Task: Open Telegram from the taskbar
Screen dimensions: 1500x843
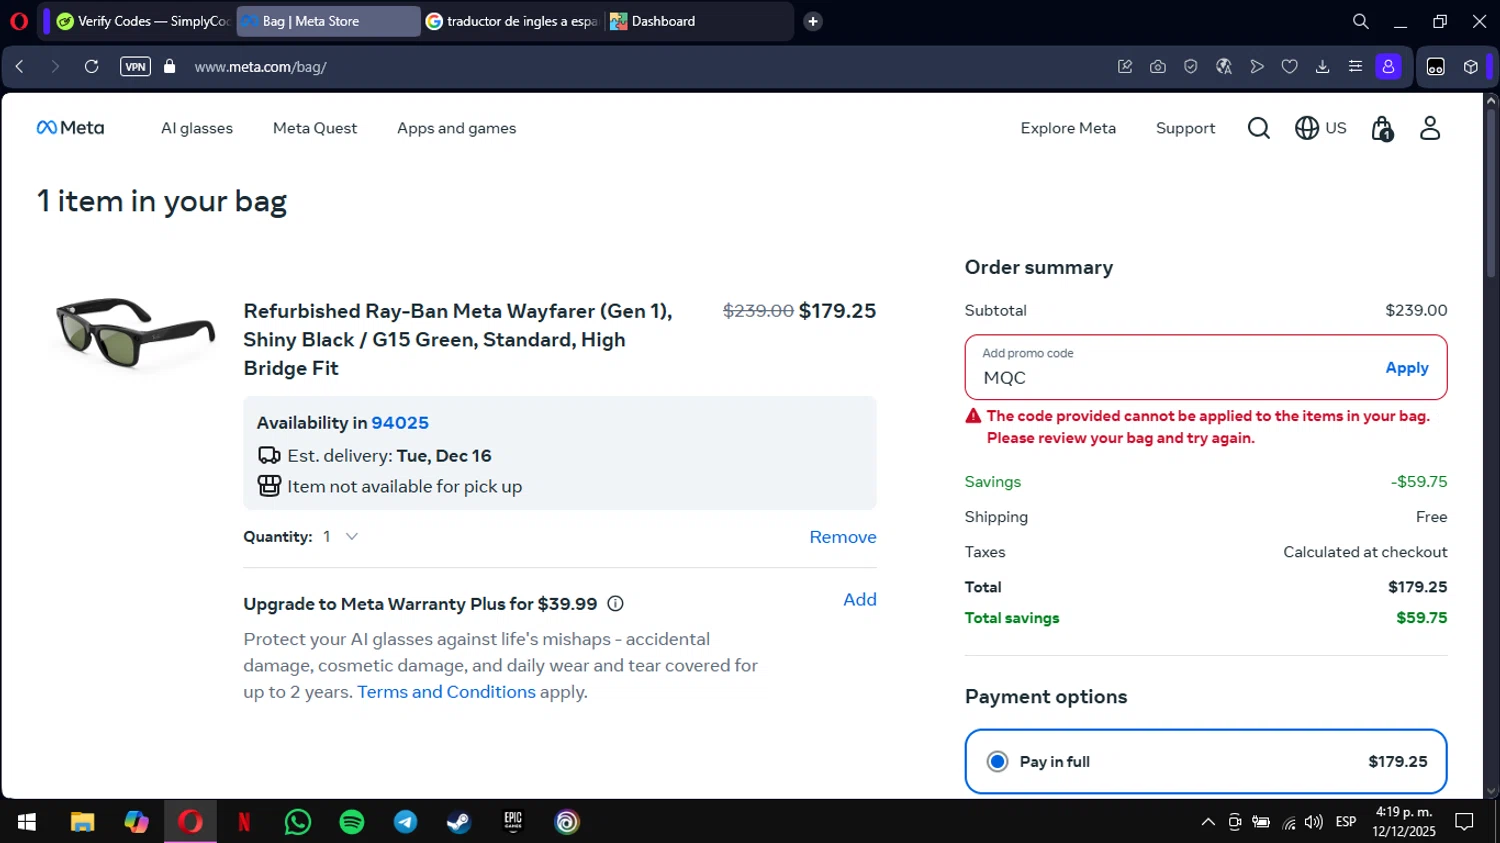Action: click(x=406, y=822)
